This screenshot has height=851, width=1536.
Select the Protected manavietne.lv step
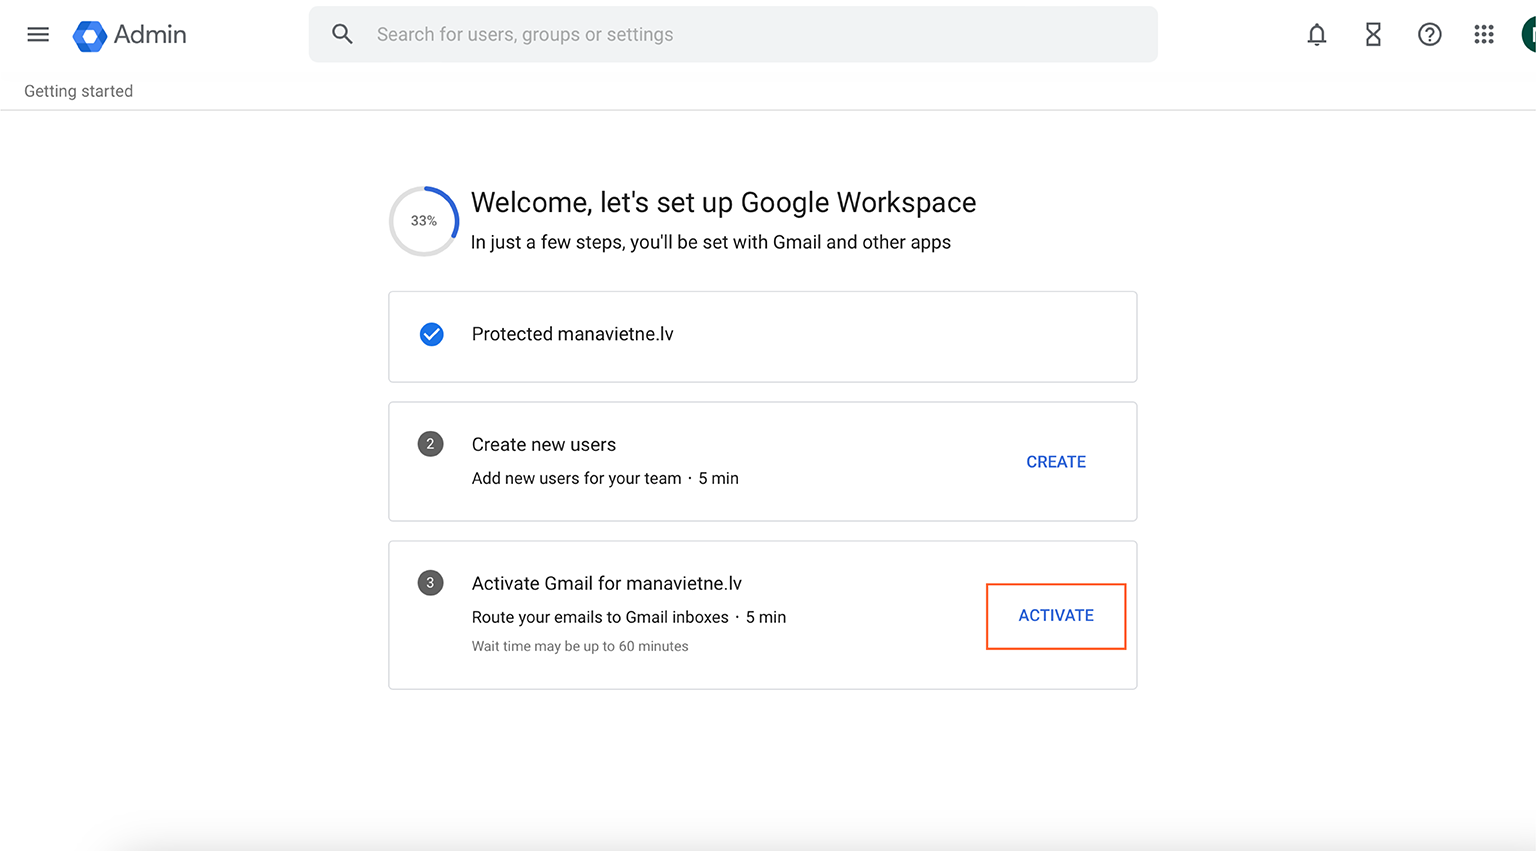[763, 337]
